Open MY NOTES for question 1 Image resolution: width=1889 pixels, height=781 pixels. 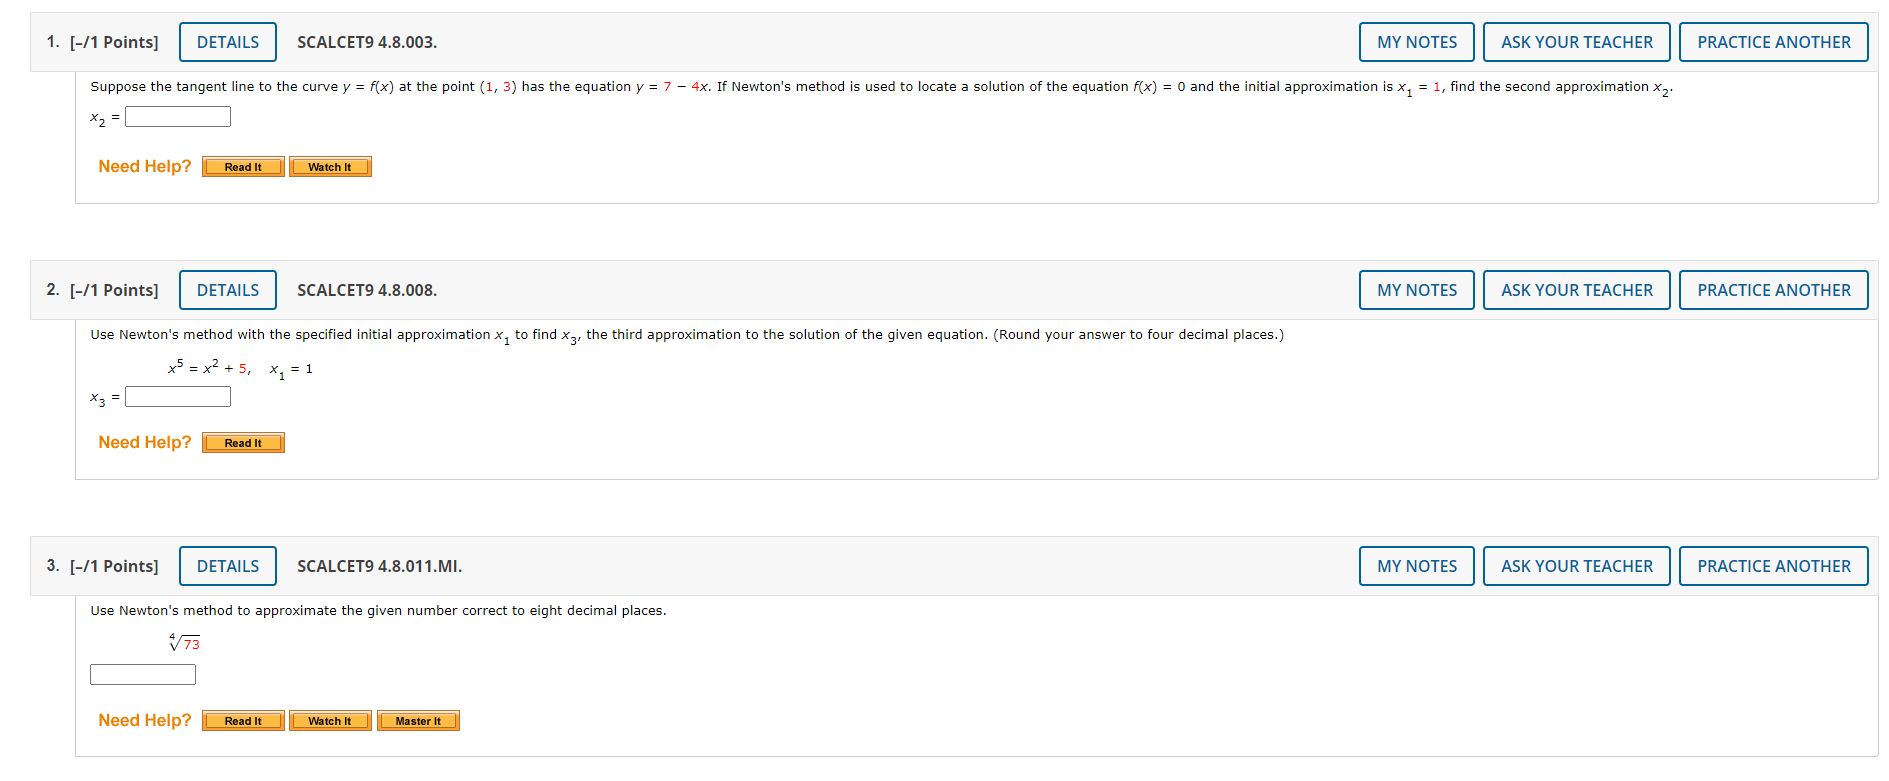point(1415,41)
